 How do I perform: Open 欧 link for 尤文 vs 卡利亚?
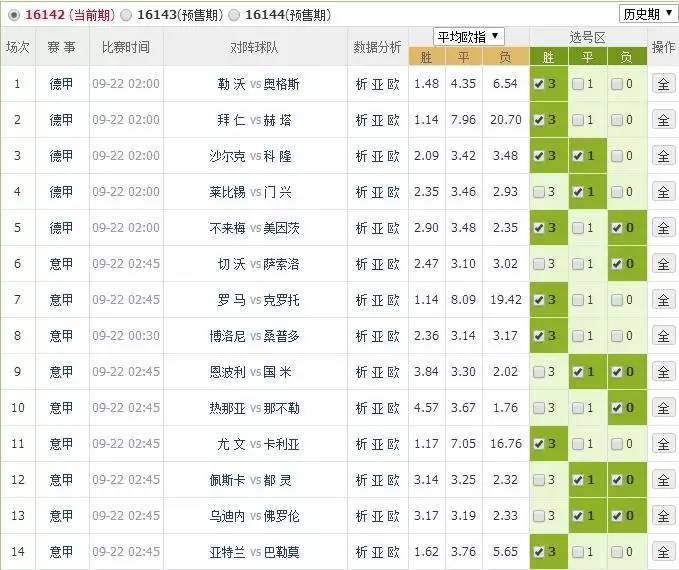pos(394,444)
